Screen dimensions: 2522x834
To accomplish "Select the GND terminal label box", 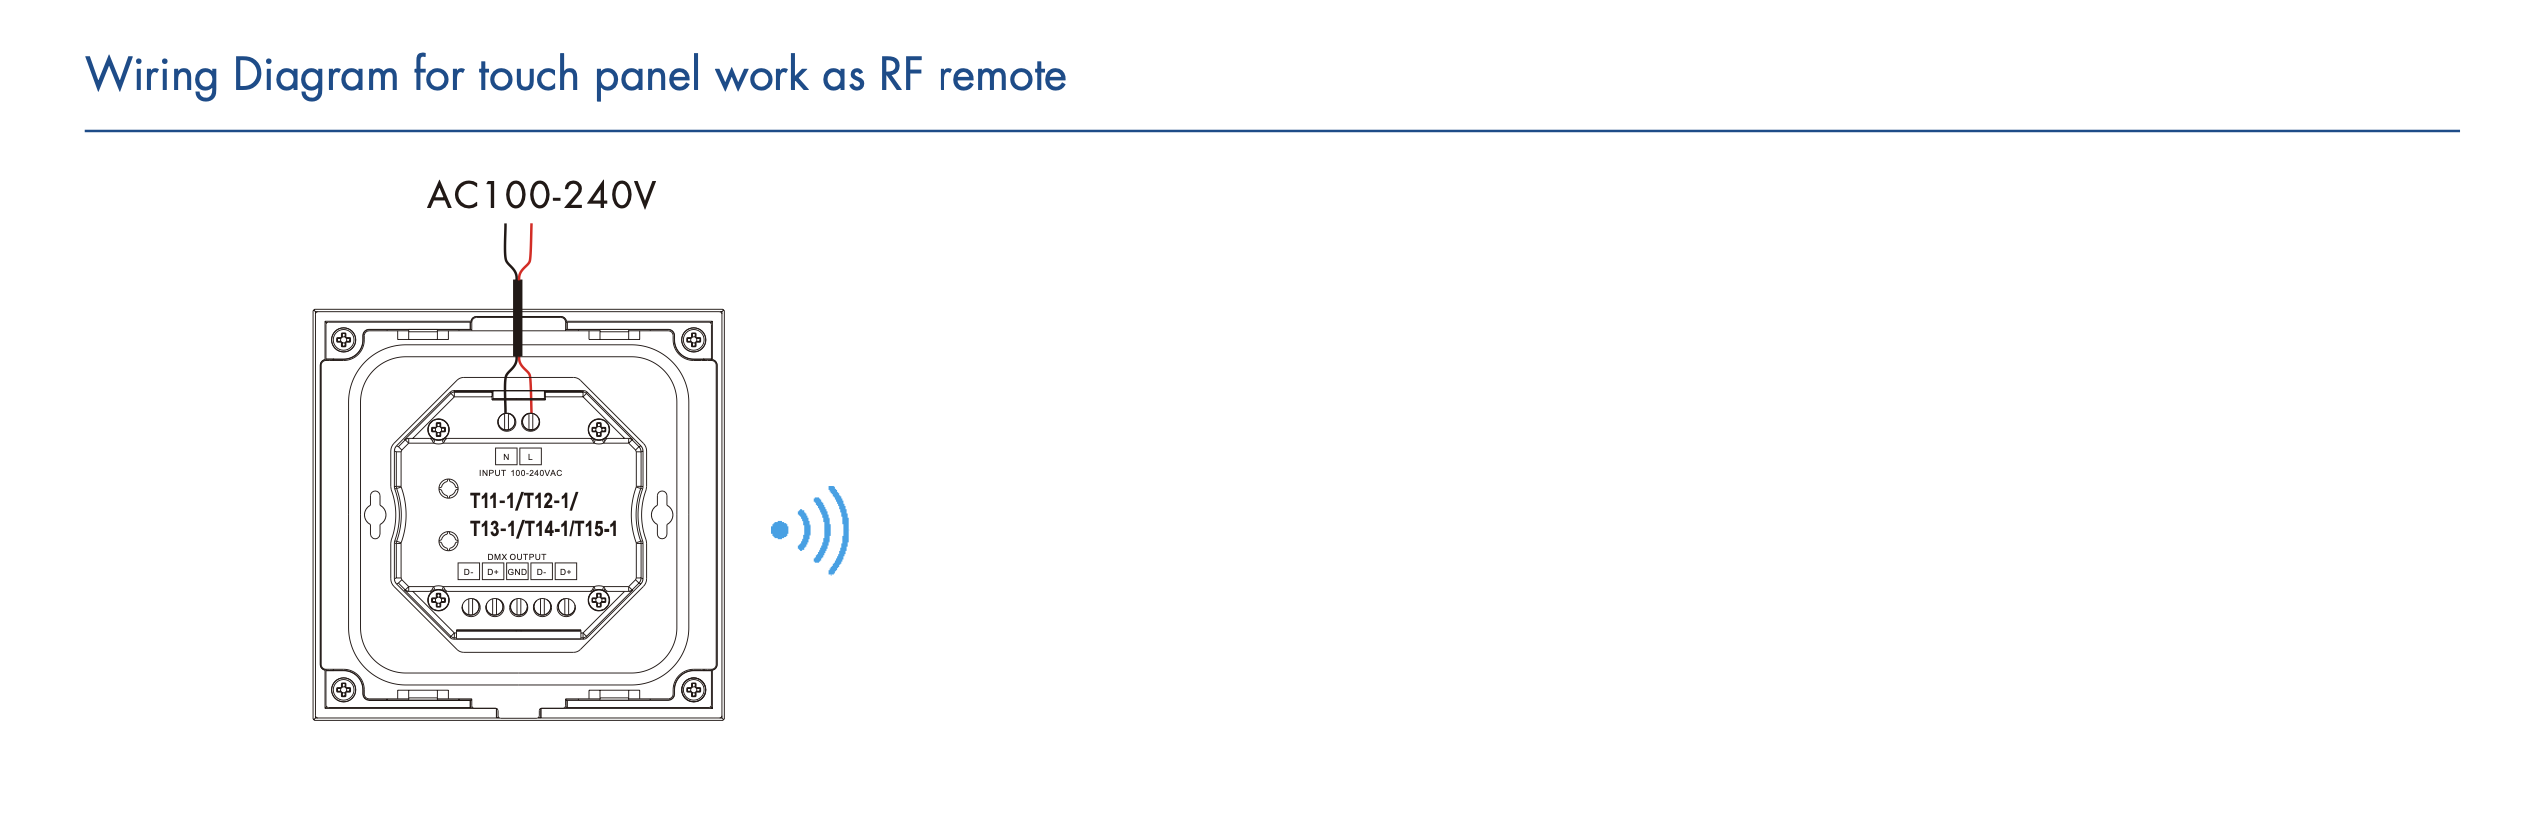I will [517, 572].
